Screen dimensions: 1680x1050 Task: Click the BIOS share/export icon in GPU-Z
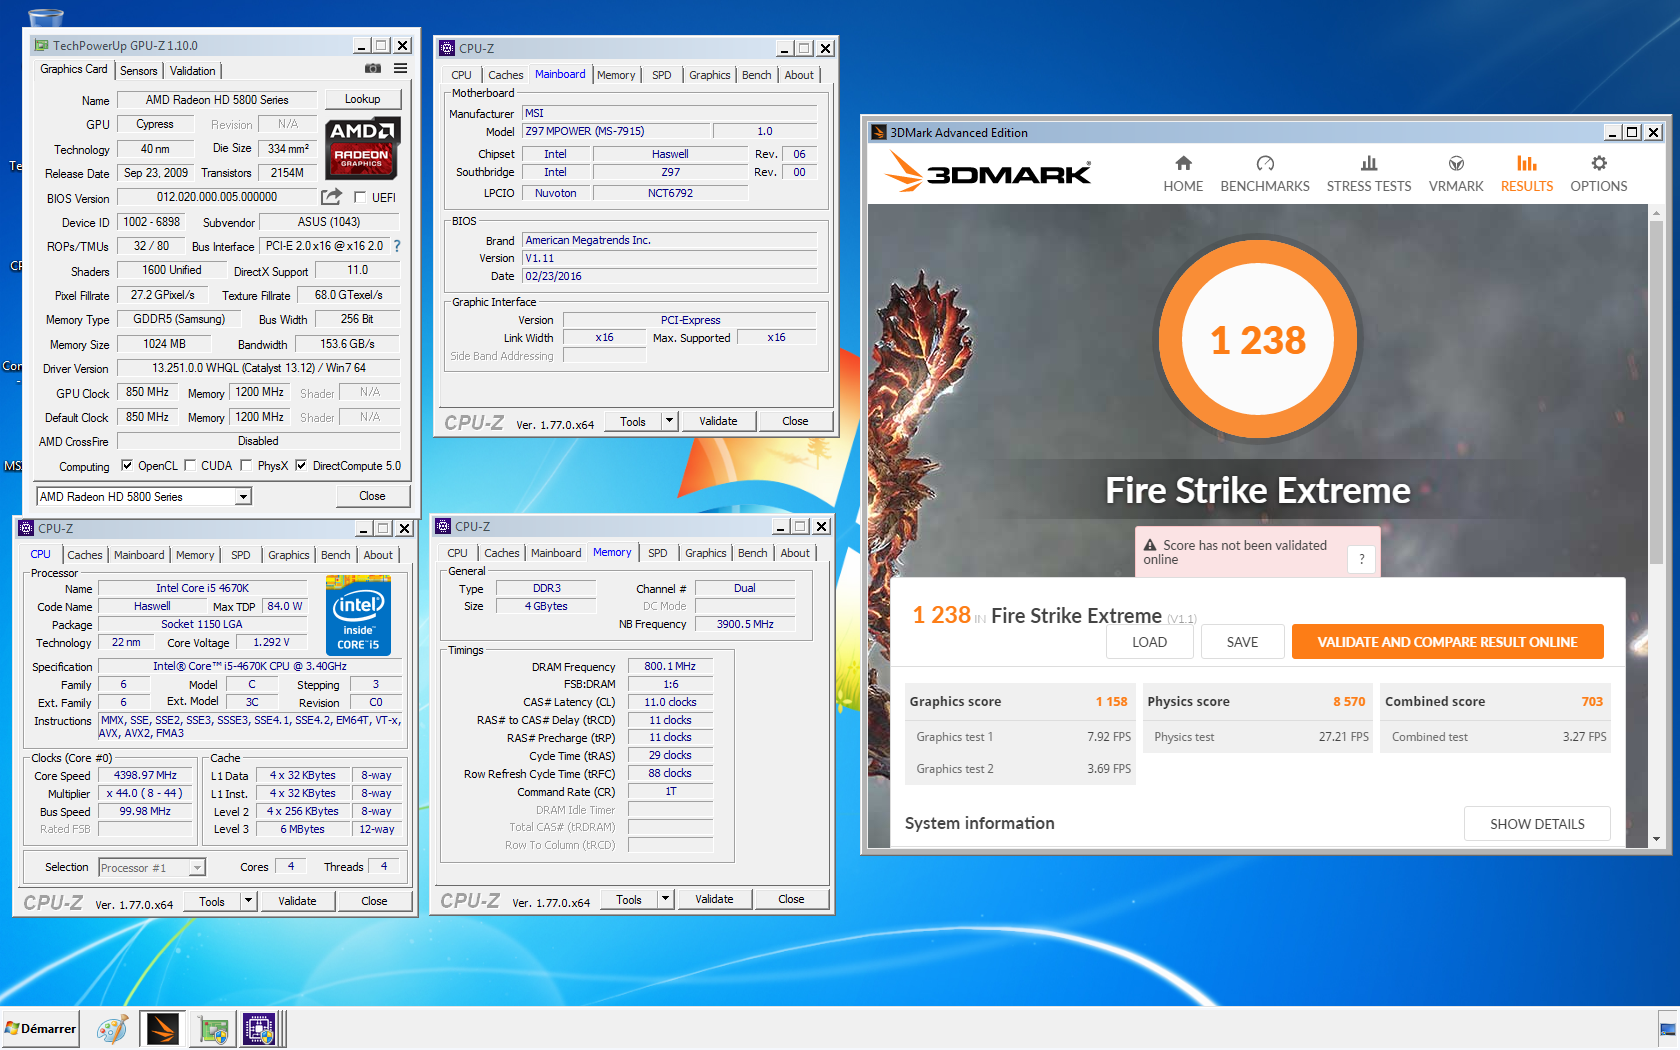[331, 197]
